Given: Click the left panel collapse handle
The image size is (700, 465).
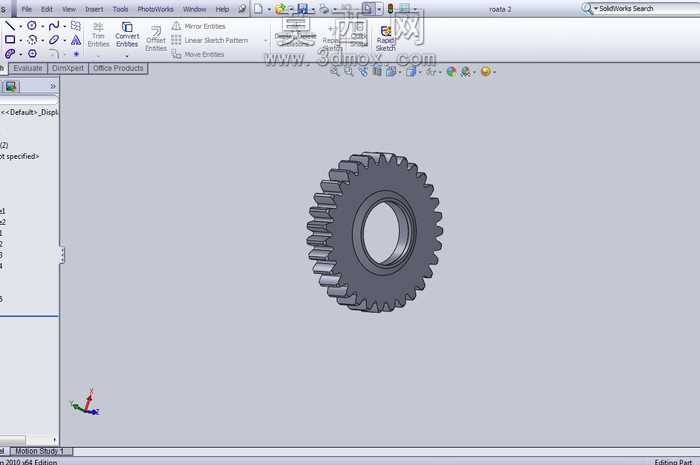Looking at the screenshot, I should pos(62,255).
